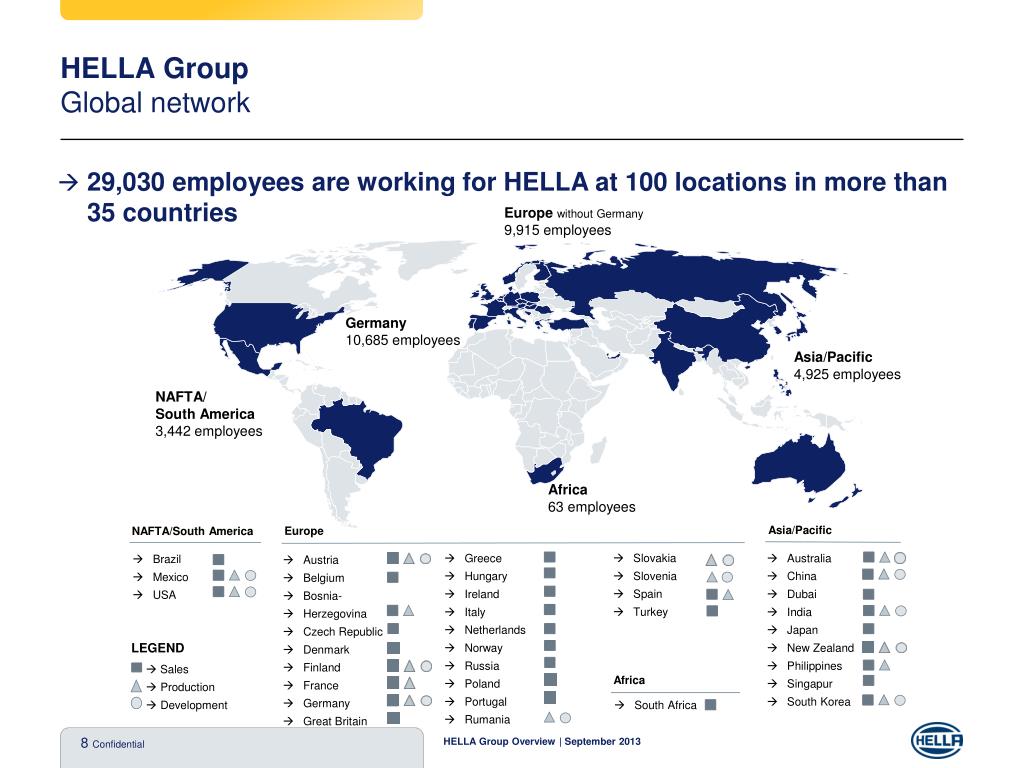The image size is (1024, 768).
Task: Select the development circle next to USA
Action: point(250,592)
